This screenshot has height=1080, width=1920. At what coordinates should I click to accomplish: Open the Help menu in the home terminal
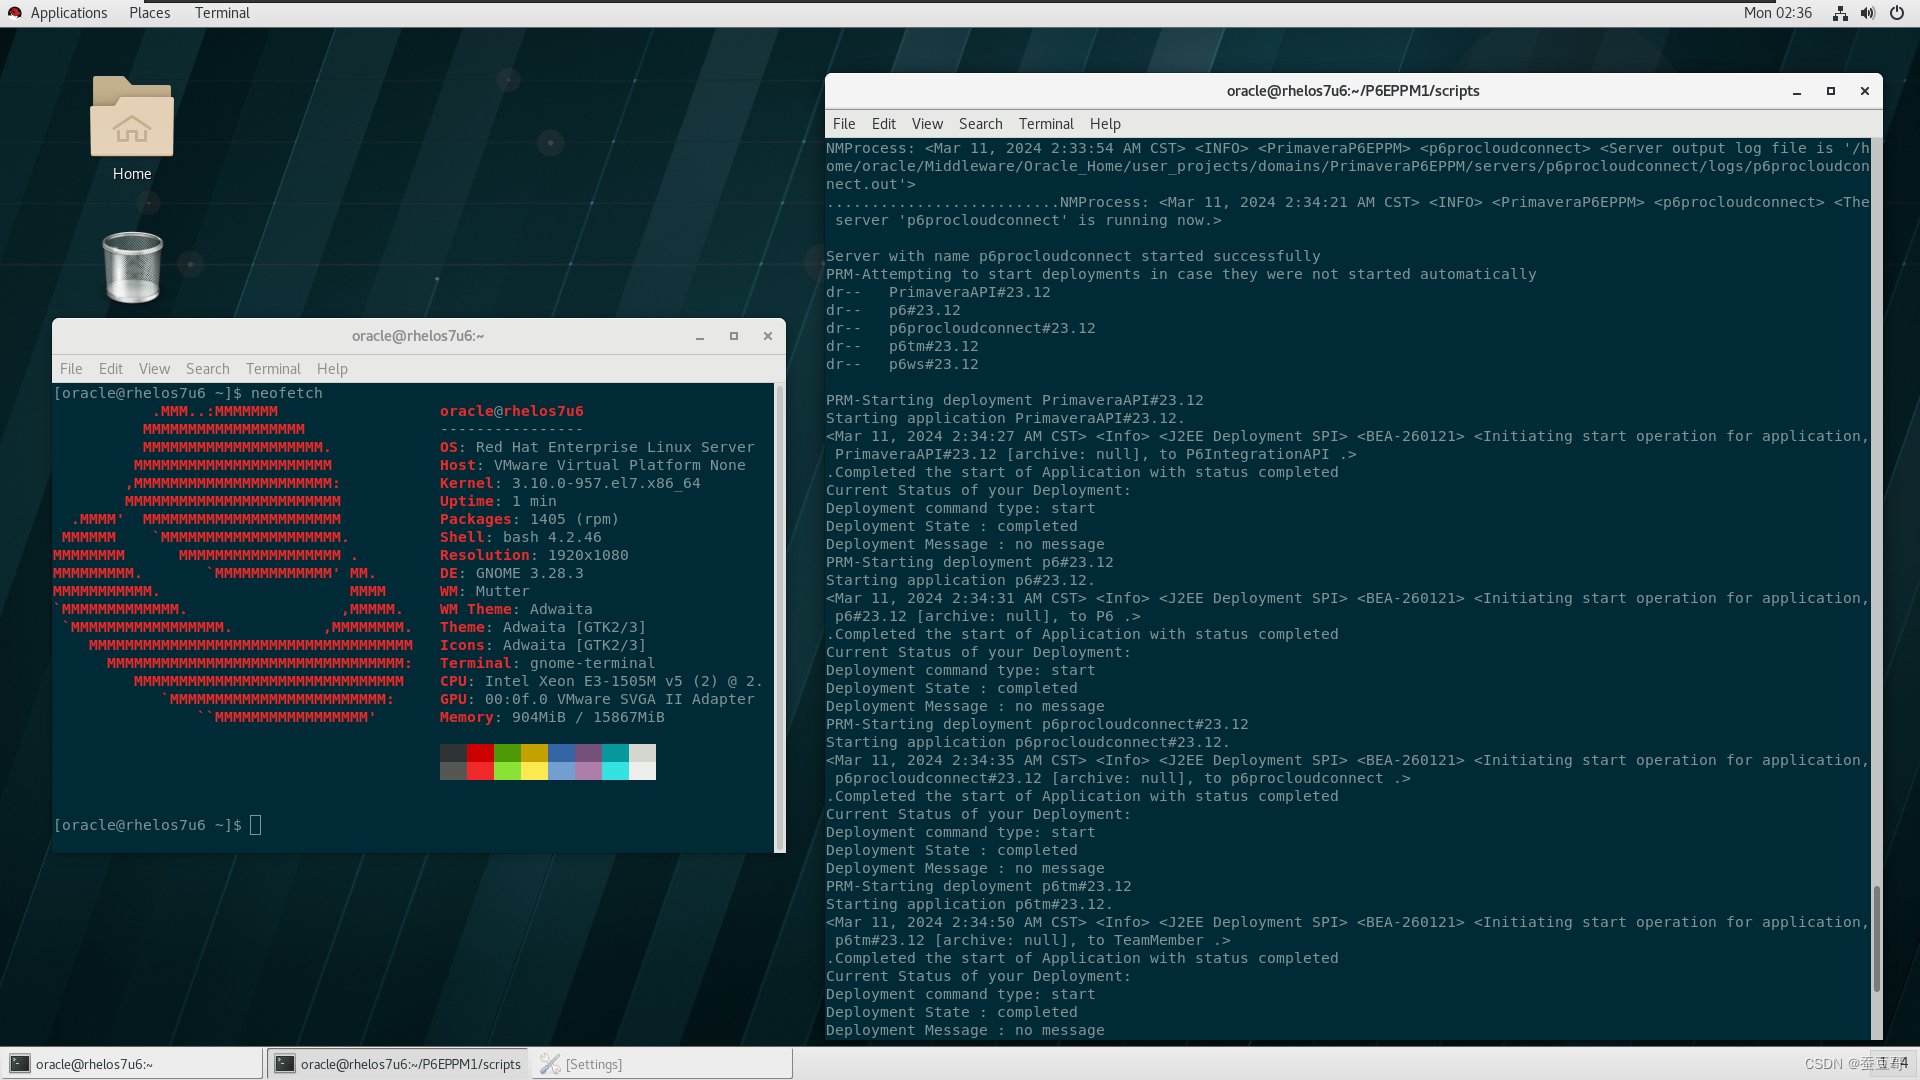[331, 368]
